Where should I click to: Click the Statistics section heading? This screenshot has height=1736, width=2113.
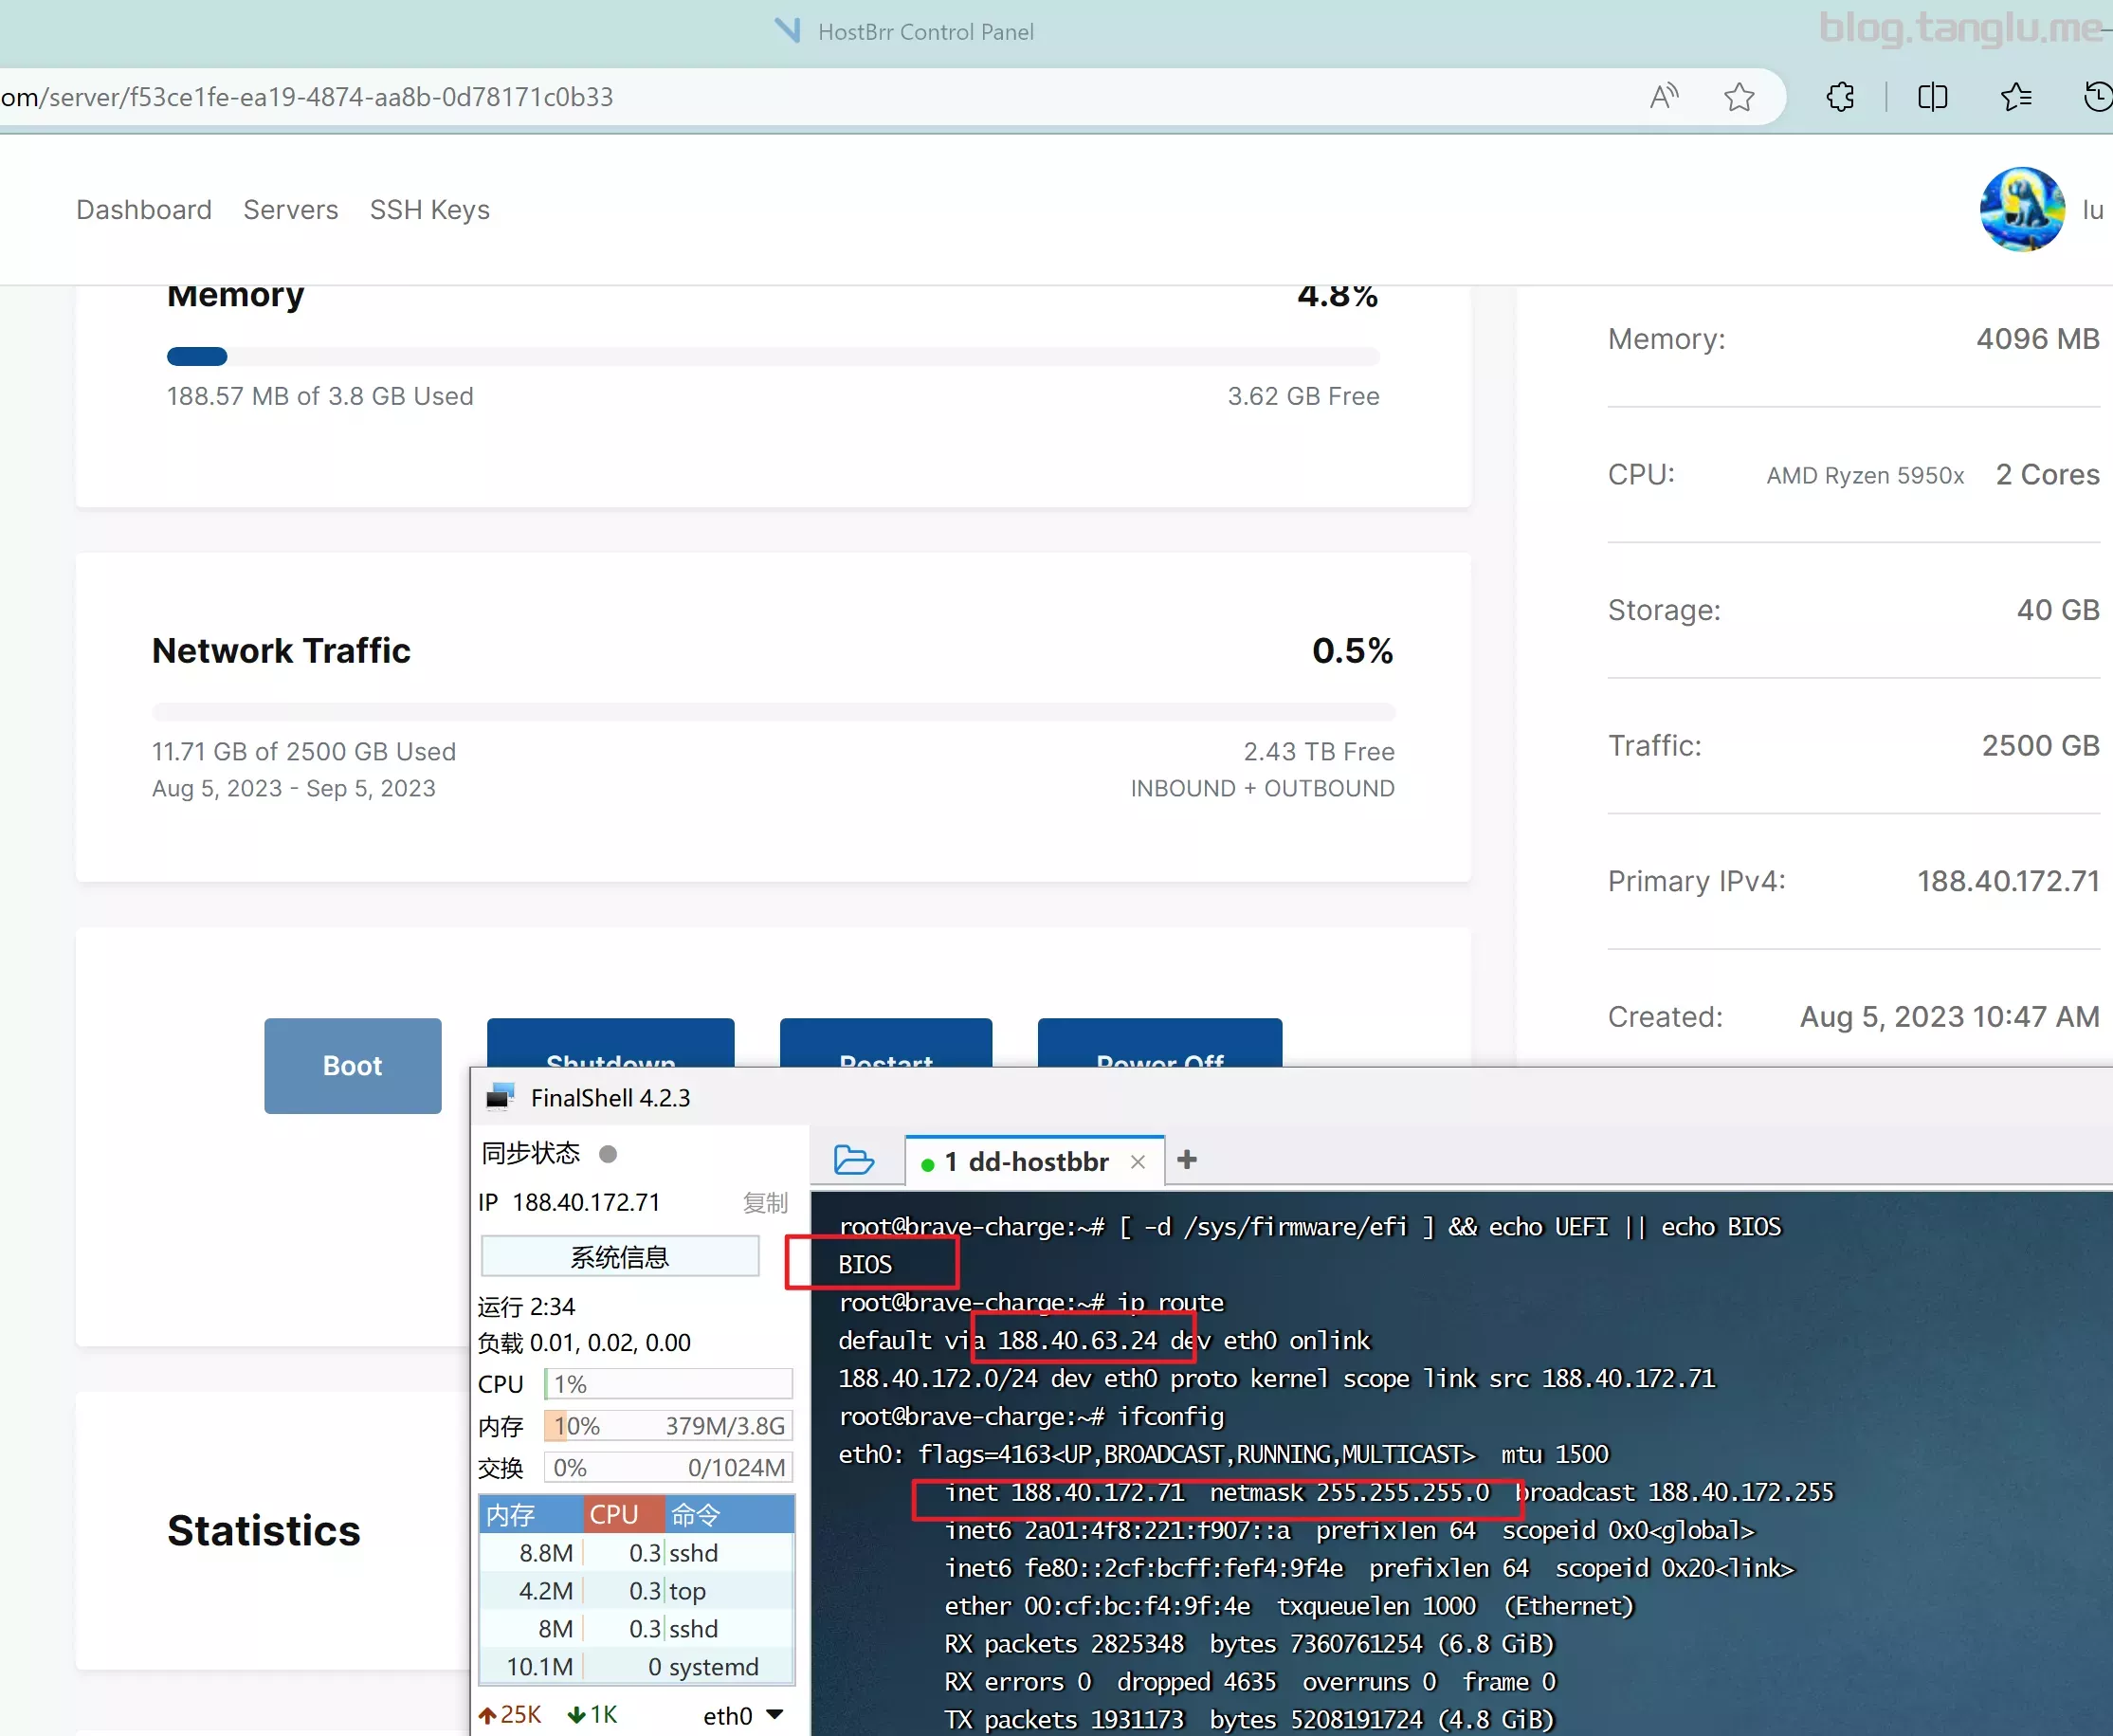pyautogui.click(x=264, y=1530)
